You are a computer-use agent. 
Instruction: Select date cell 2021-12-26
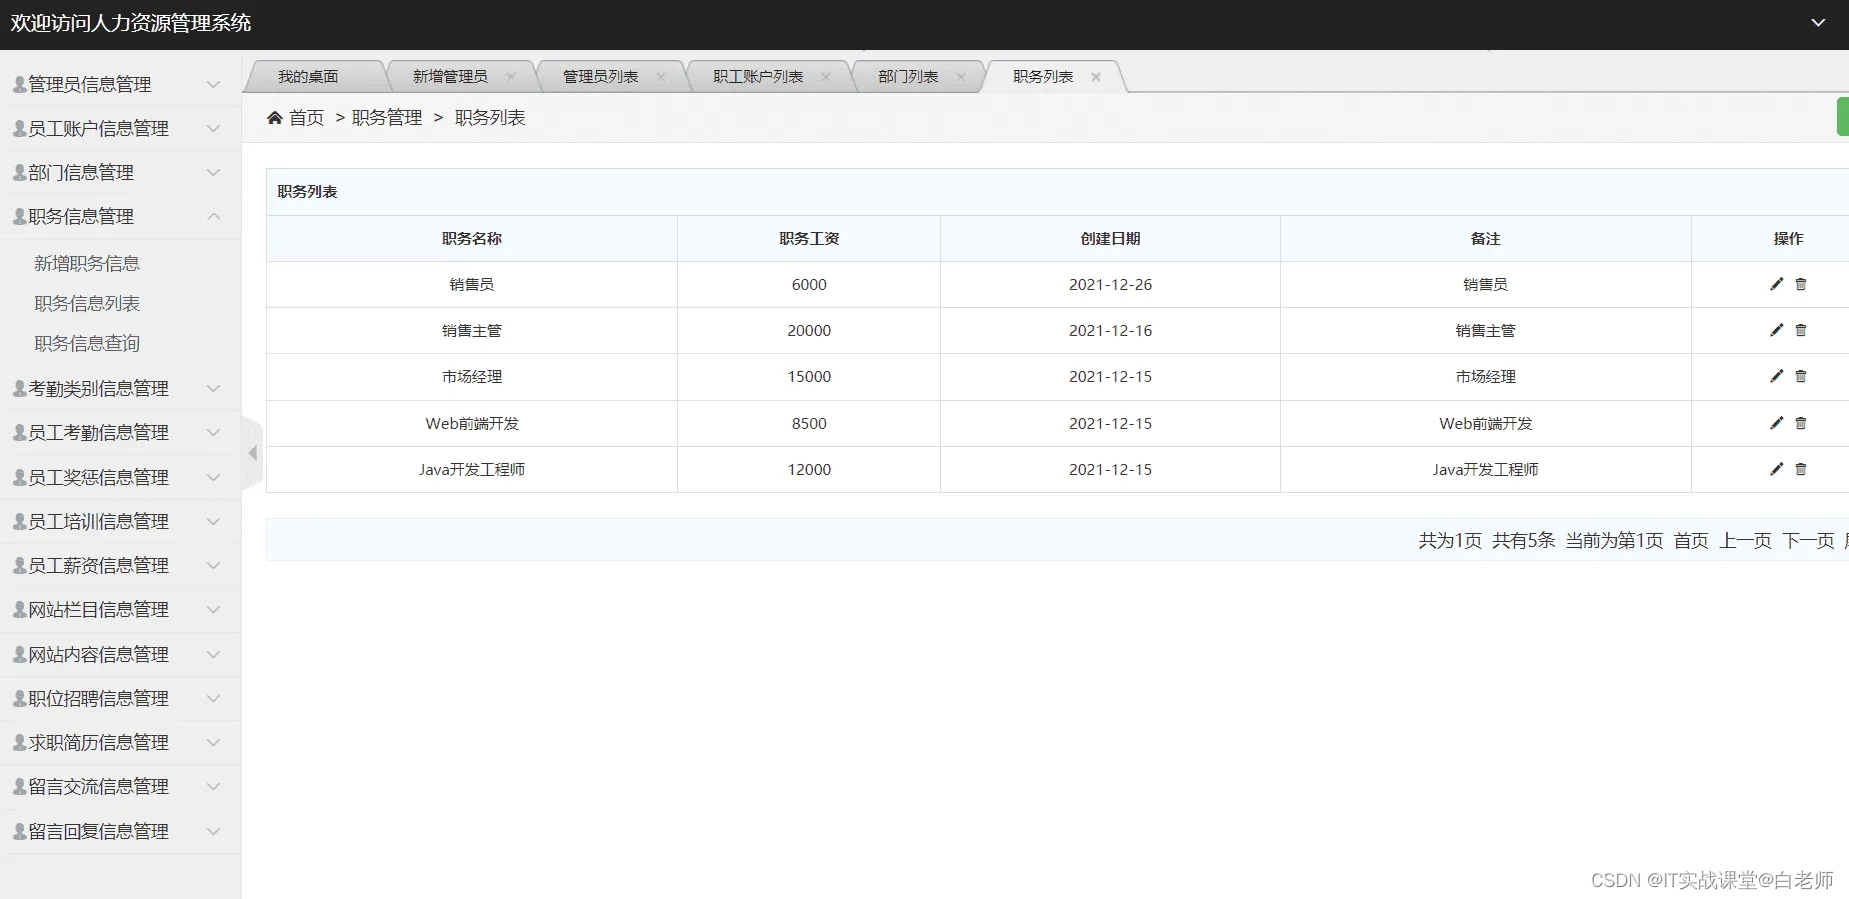[1110, 285]
